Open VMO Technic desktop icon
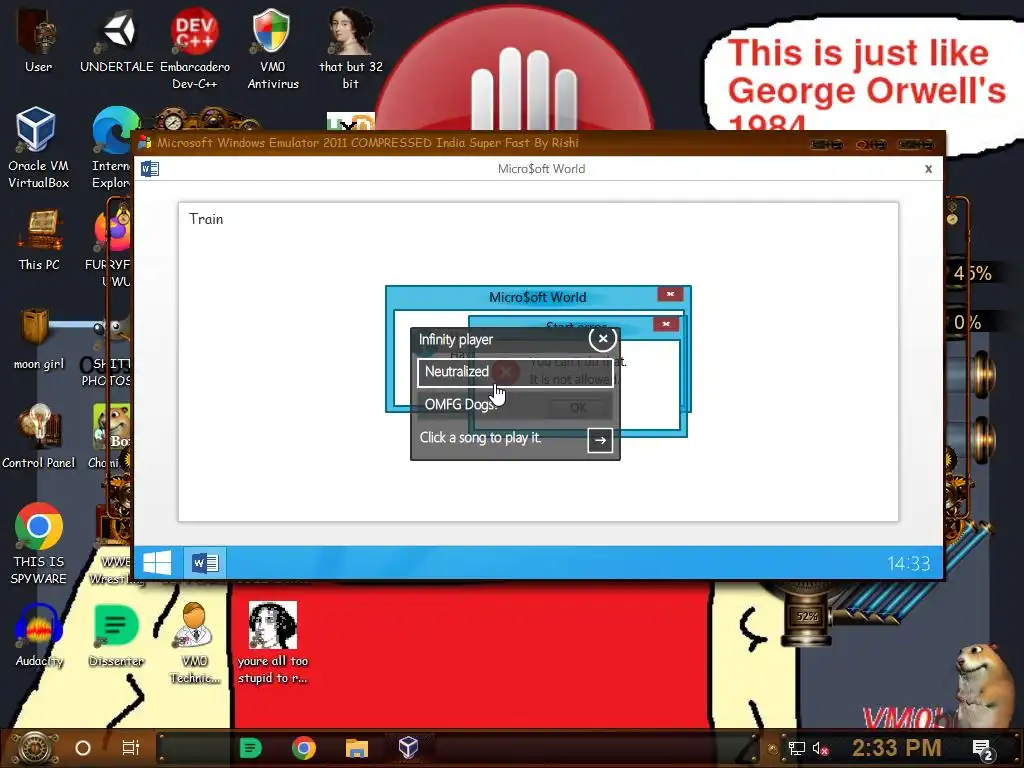1024x768 pixels. pyautogui.click(x=195, y=643)
